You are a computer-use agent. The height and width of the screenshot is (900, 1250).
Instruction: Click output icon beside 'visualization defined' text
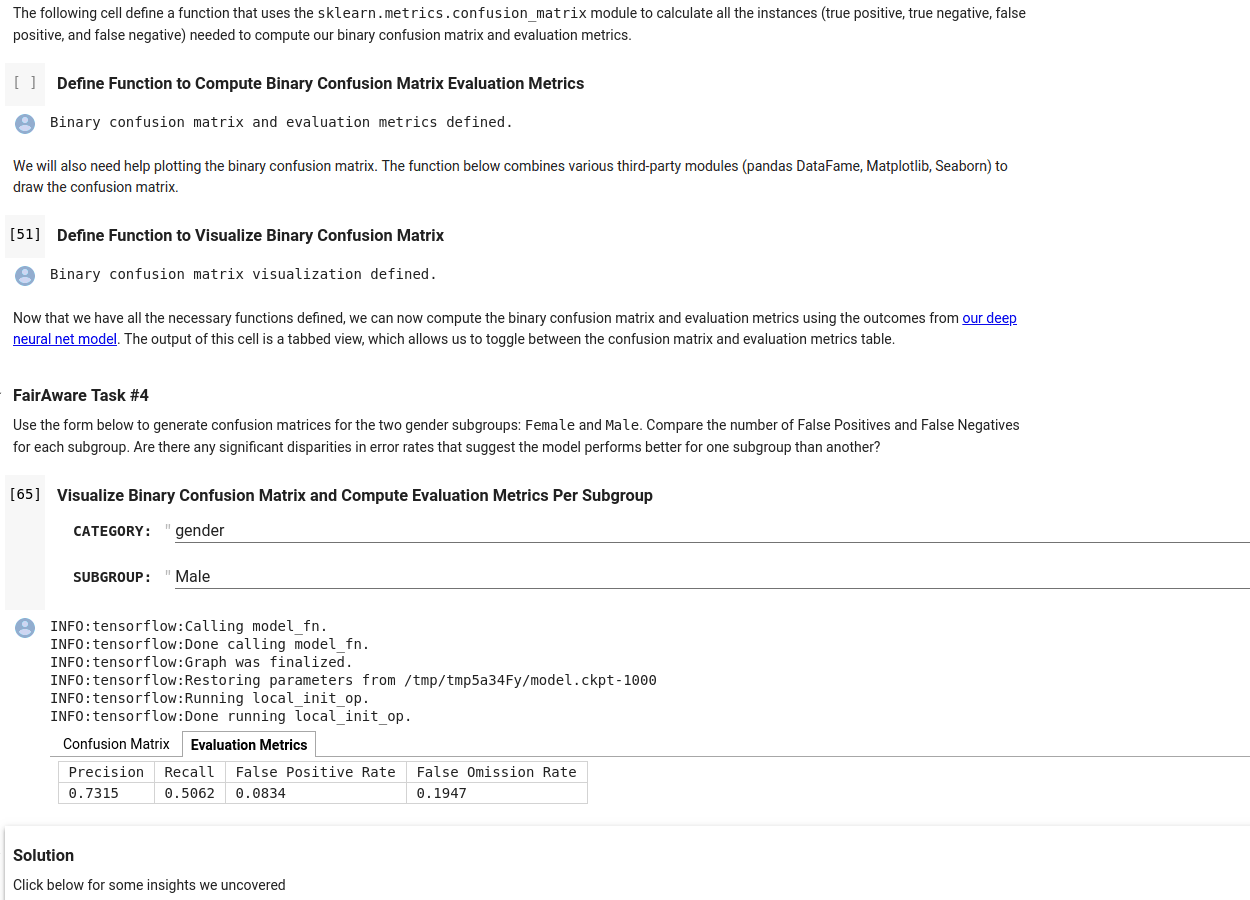pyautogui.click(x=25, y=275)
